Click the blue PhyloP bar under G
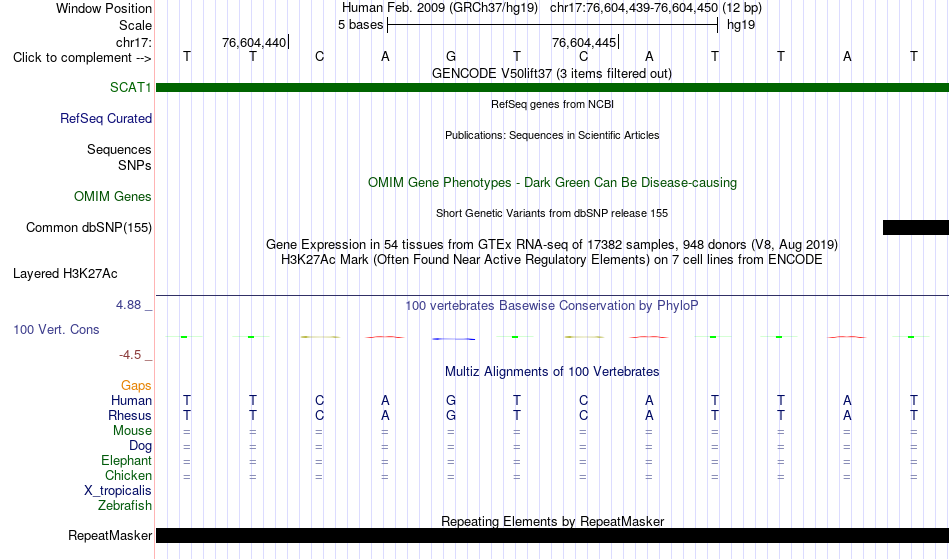 (453, 339)
